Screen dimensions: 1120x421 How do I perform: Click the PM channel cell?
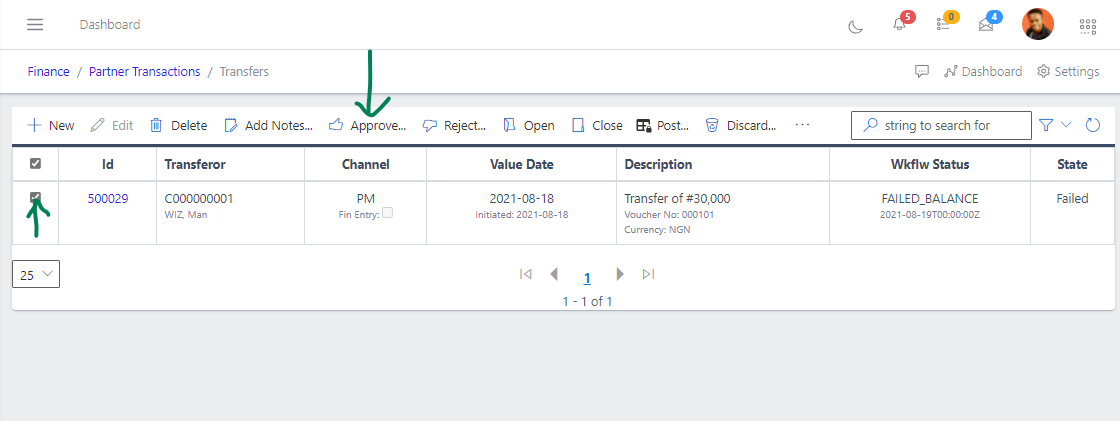click(x=366, y=199)
